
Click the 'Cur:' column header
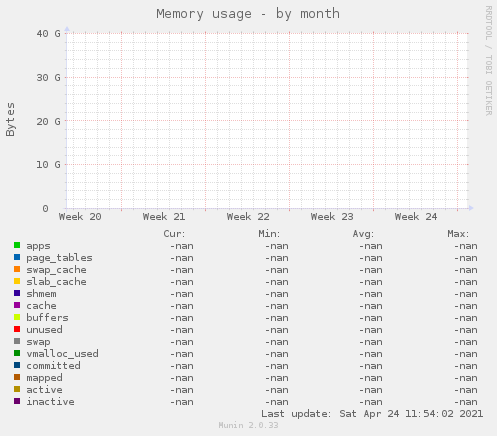tap(174, 234)
